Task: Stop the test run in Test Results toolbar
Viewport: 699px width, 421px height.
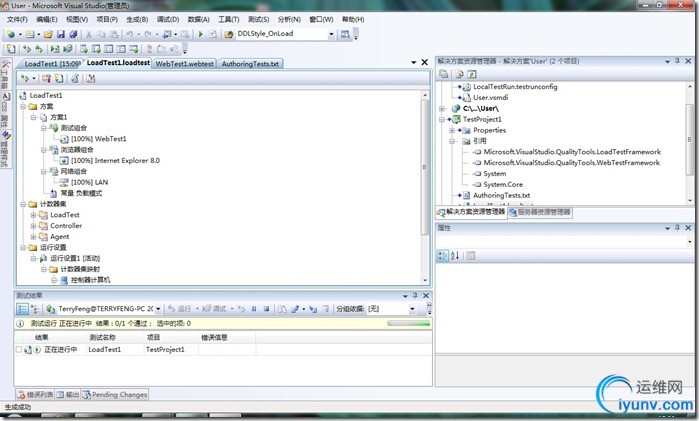Action: (266, 309)
